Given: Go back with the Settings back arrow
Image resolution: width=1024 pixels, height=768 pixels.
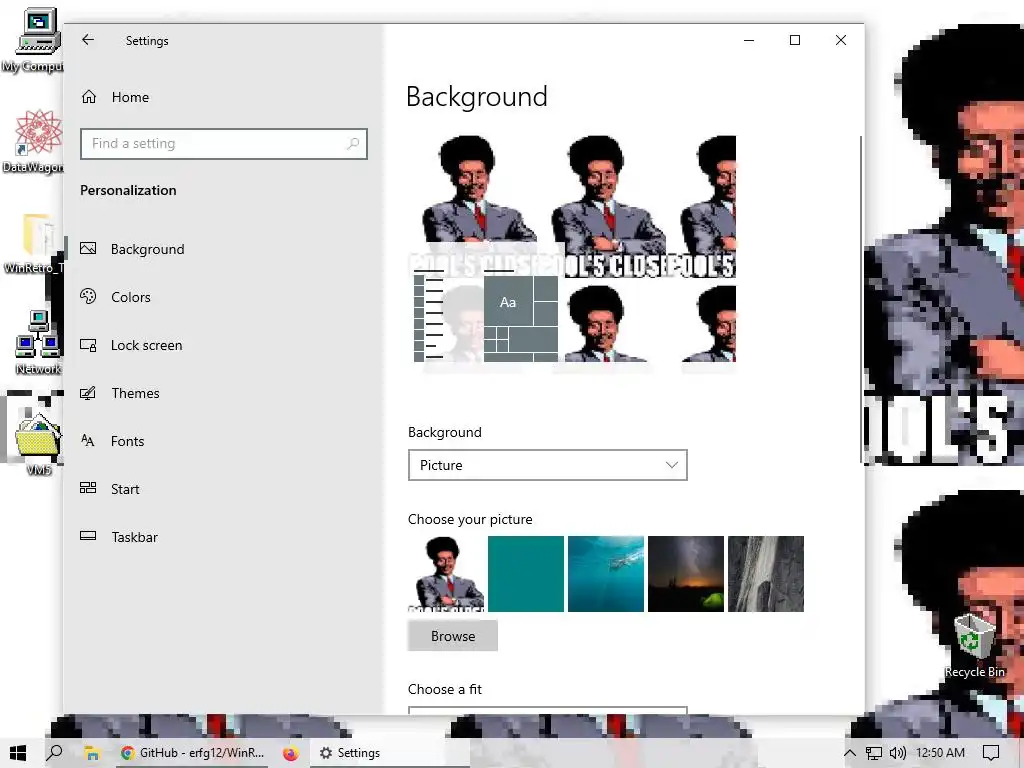Looking at the screenshot, I should coord(88,40).
